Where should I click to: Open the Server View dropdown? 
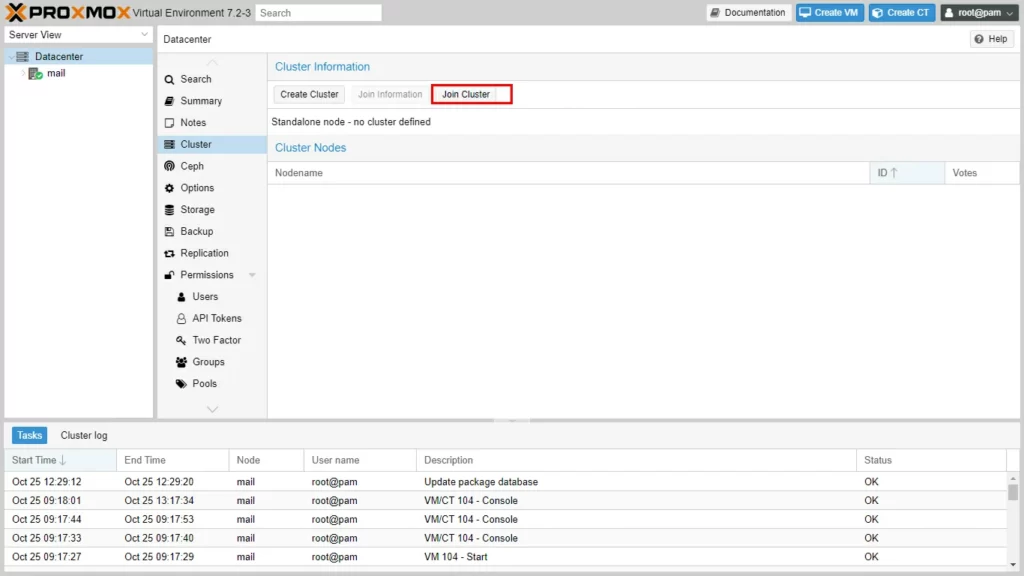78,35
